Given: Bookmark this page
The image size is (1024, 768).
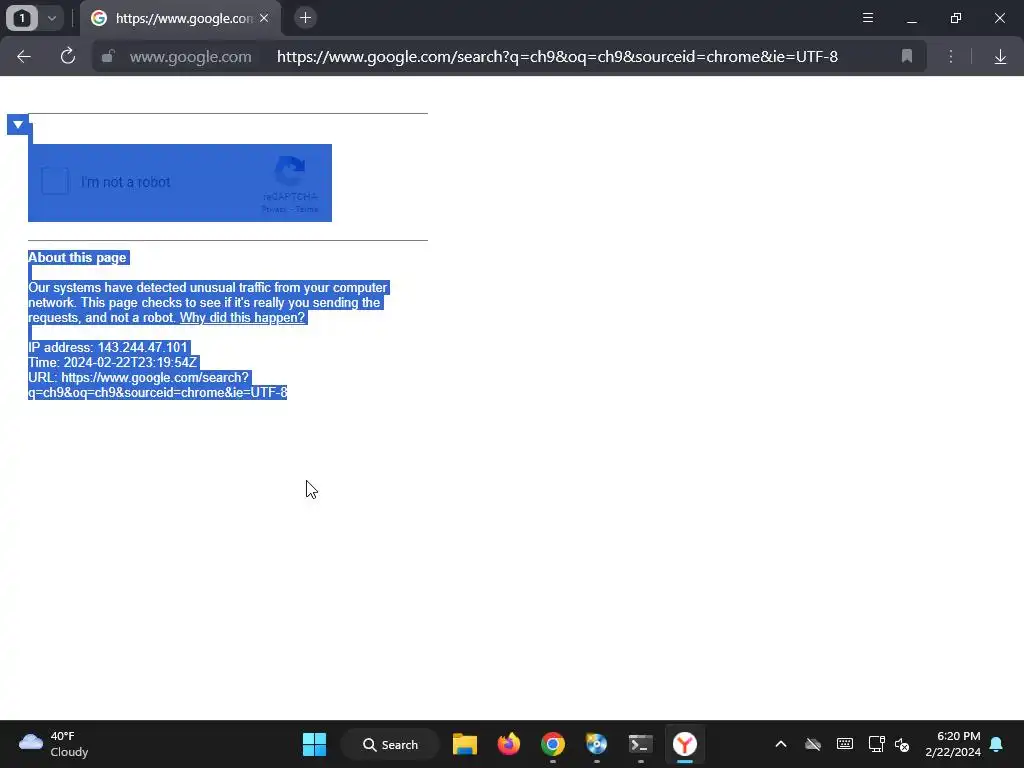Looking at the screenshot, I should 906,56.
